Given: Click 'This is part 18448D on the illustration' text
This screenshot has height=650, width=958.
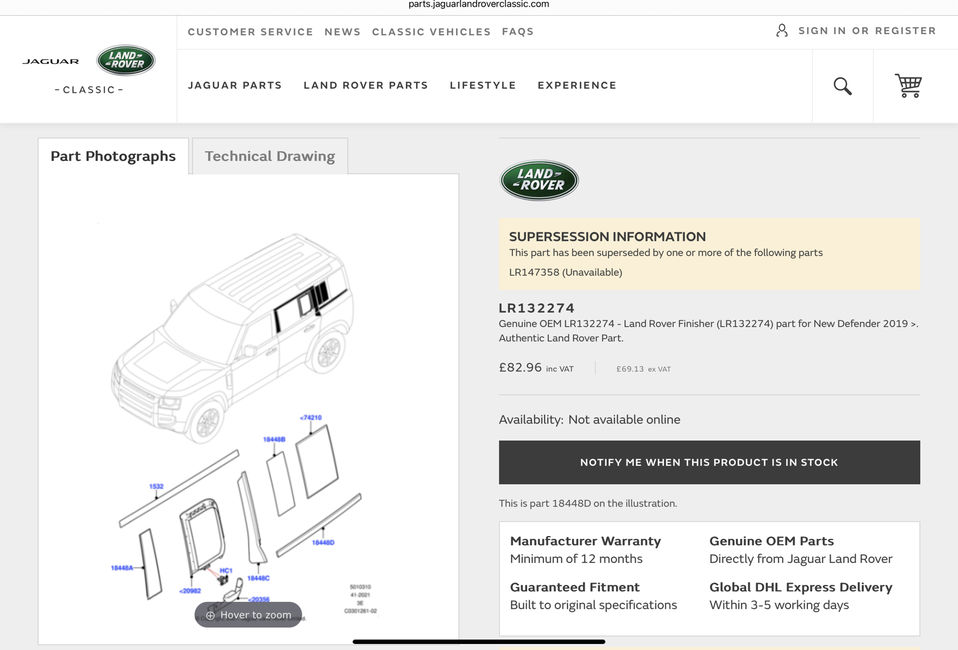Looking at the screenshot, I should 588,503.
